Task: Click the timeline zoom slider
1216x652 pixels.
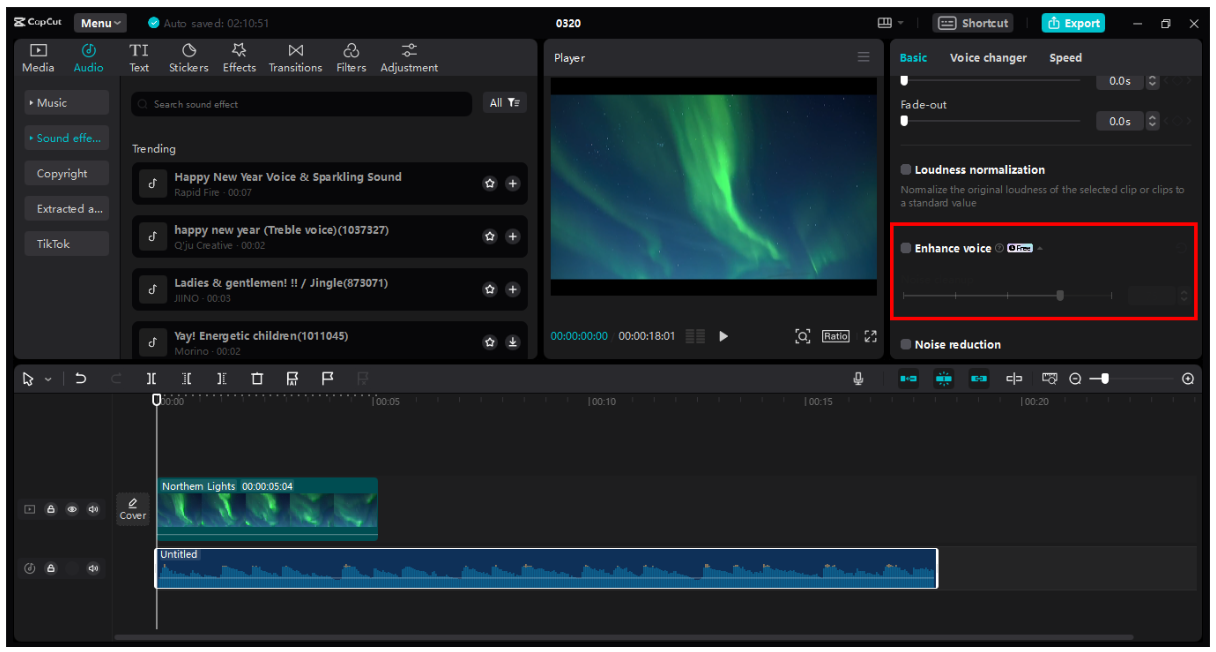Action: pos(1130,379)
